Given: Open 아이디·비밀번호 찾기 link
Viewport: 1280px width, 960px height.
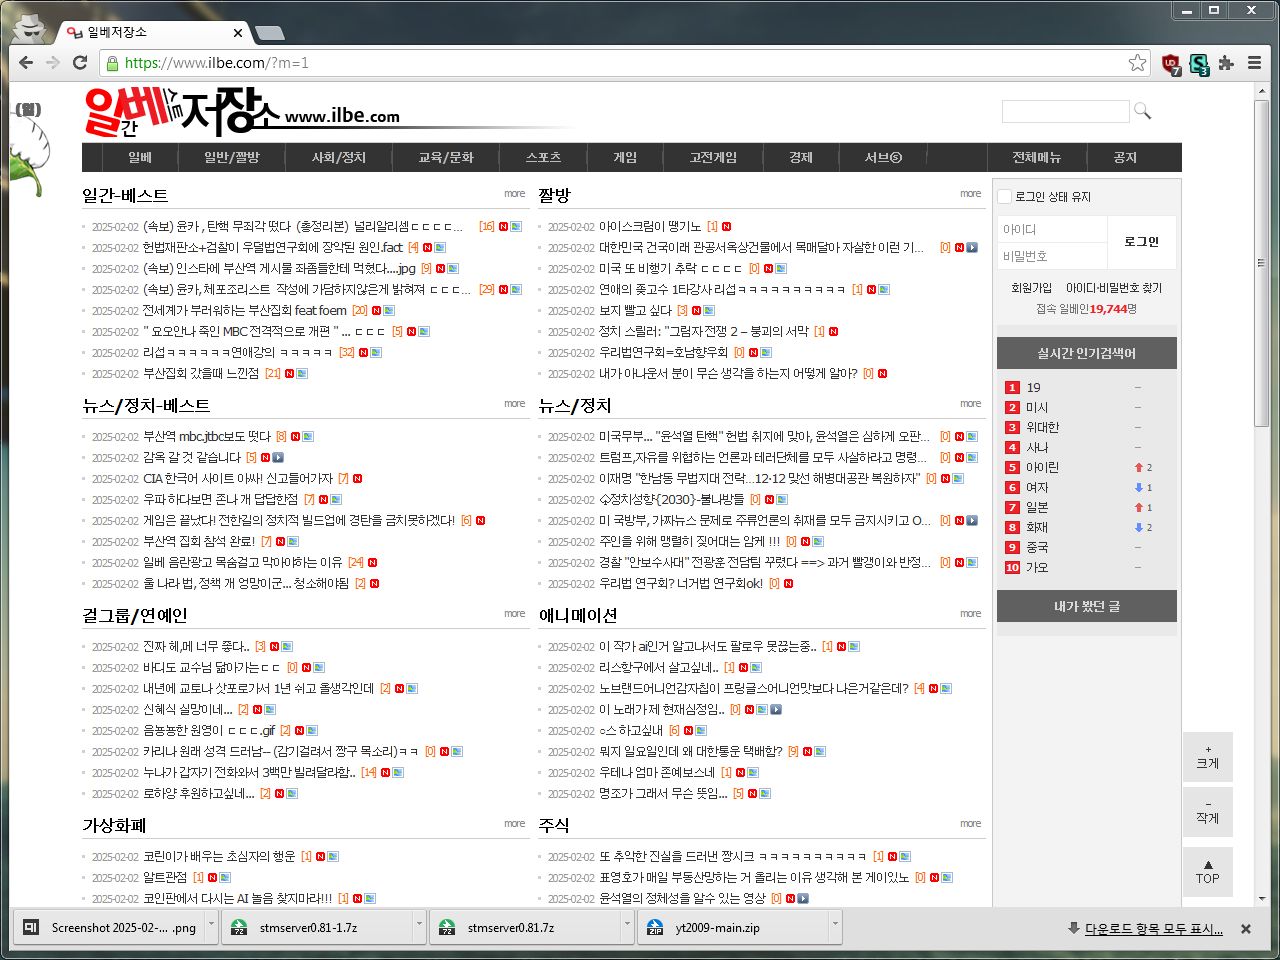Looking at the screenshot, I should tap(1114, 288).
